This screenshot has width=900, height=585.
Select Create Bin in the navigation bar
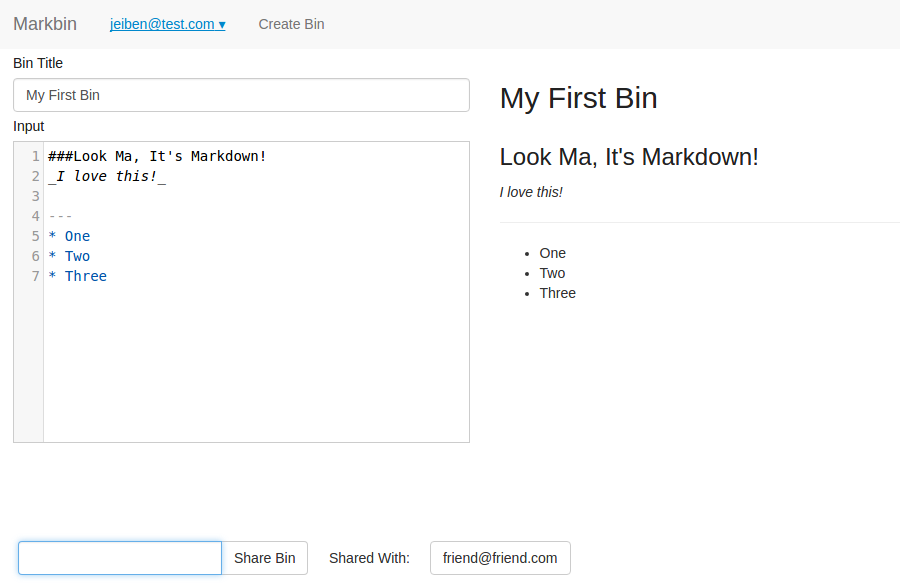[291, 24]
